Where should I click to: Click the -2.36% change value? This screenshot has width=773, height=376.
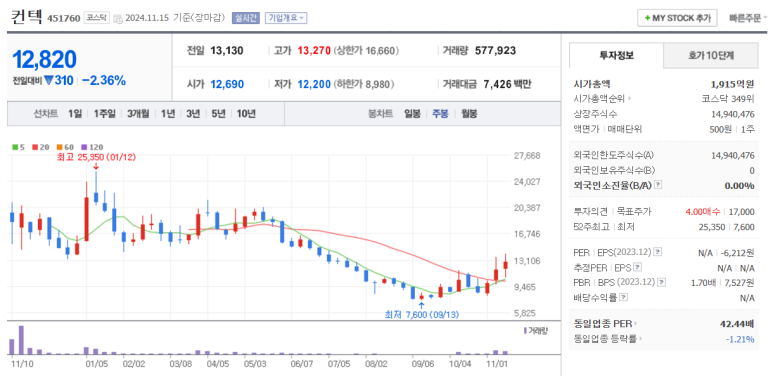tap(104, 80)
